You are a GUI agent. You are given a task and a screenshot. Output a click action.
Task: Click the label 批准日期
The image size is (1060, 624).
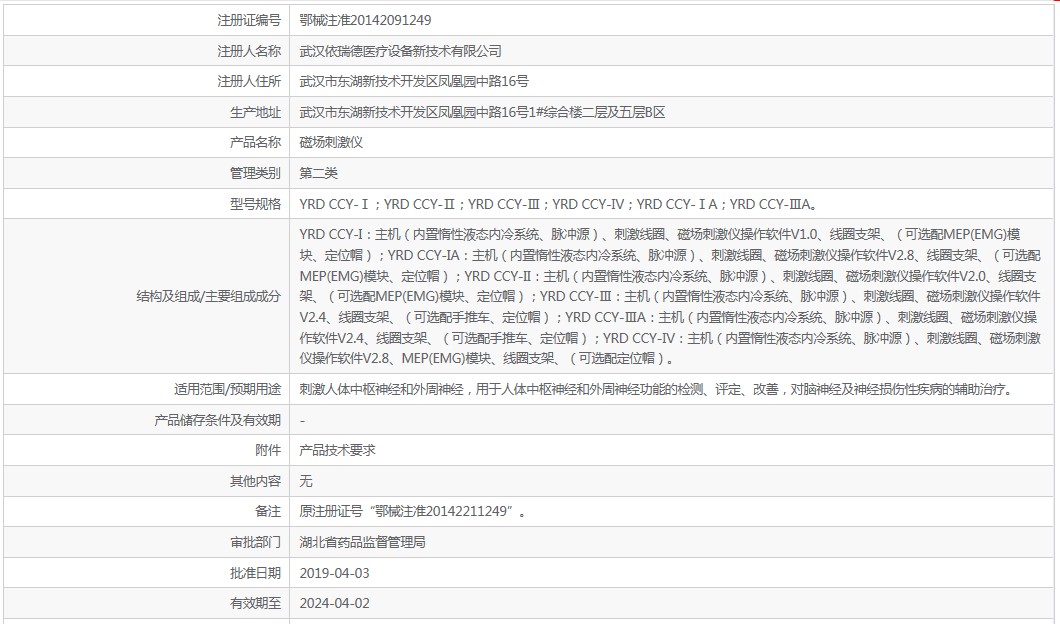(x=255, y=573)
